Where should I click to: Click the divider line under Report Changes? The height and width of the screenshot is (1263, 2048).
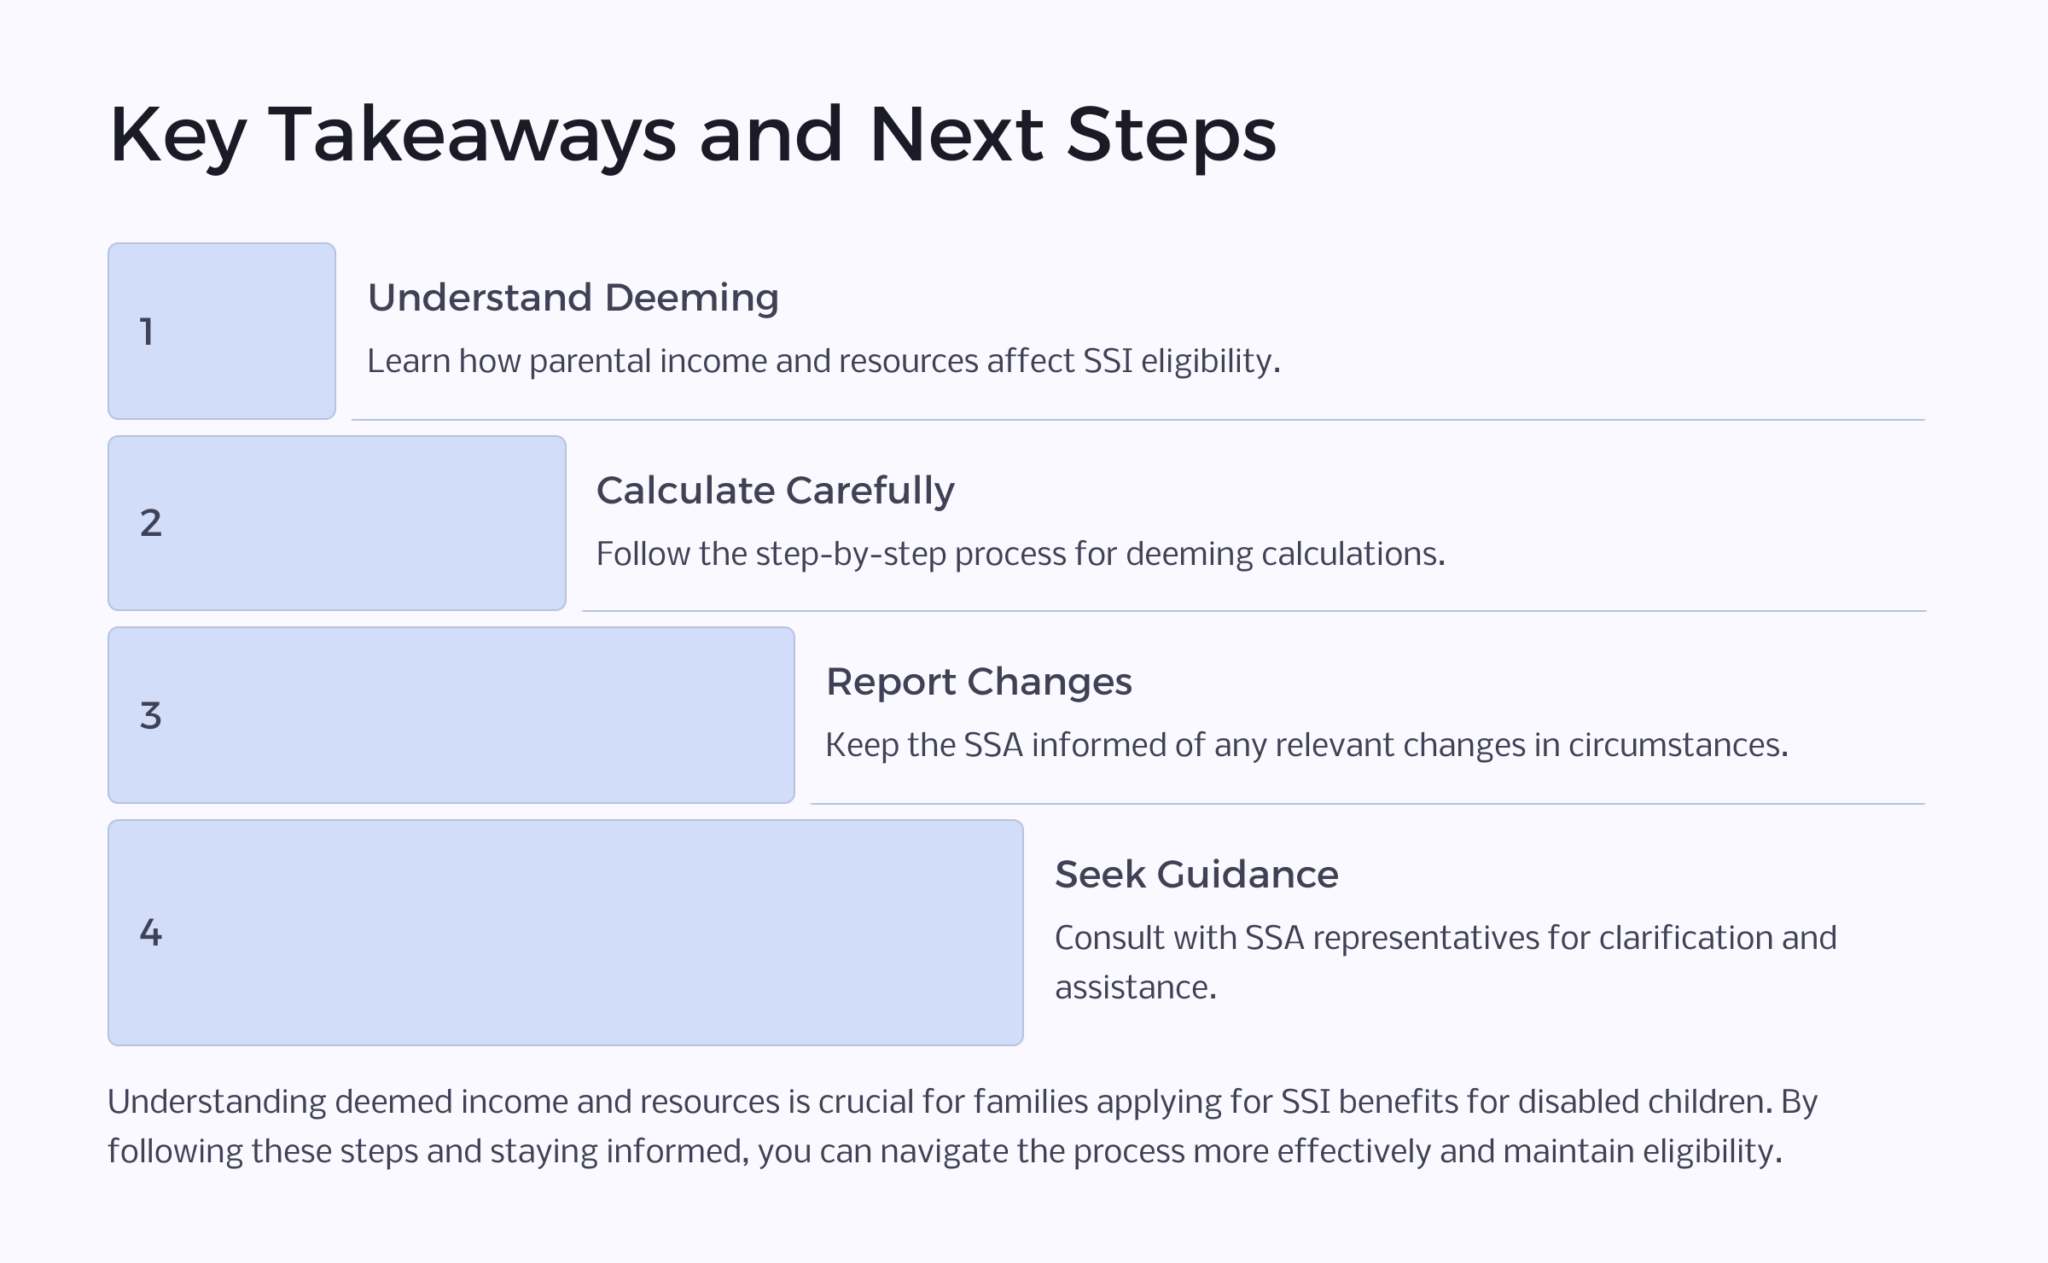point(1367,804)
